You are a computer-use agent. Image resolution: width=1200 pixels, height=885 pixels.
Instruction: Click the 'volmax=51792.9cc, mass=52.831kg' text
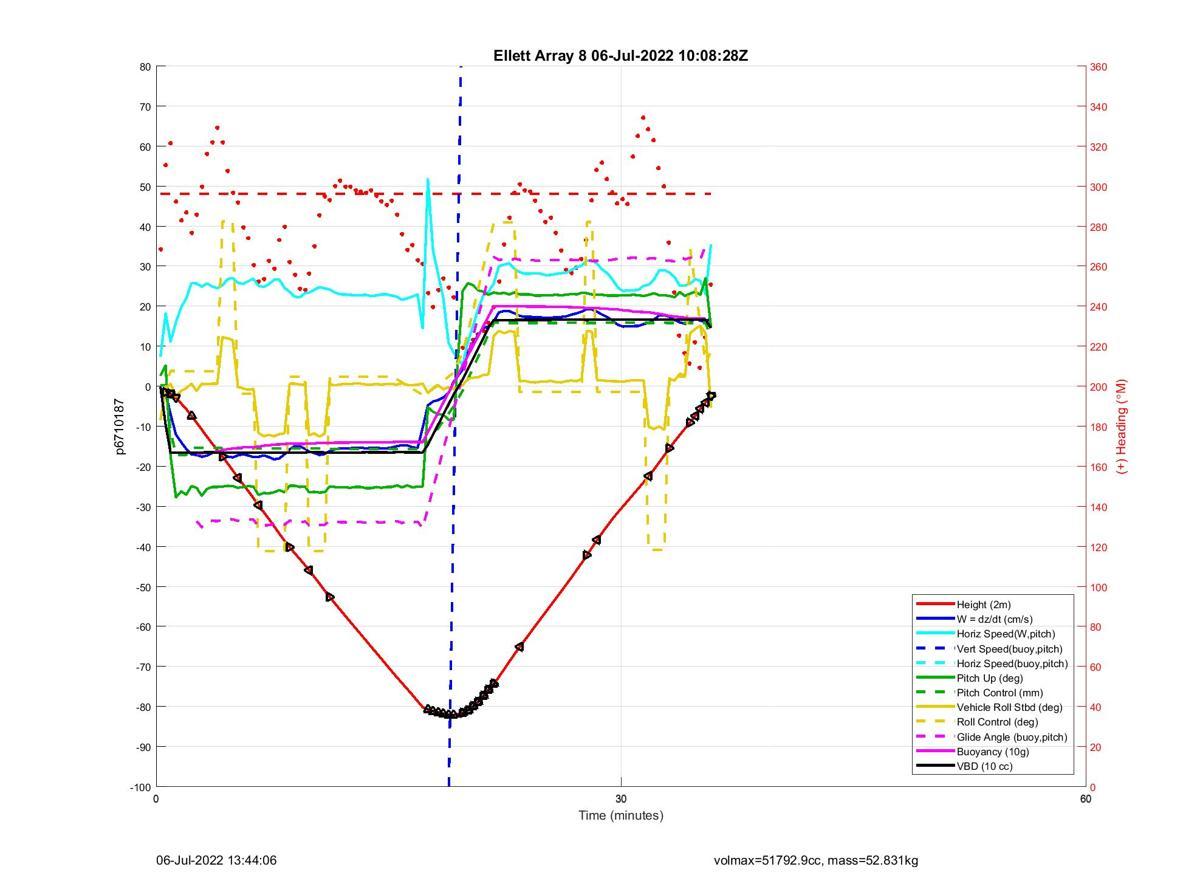816,860
